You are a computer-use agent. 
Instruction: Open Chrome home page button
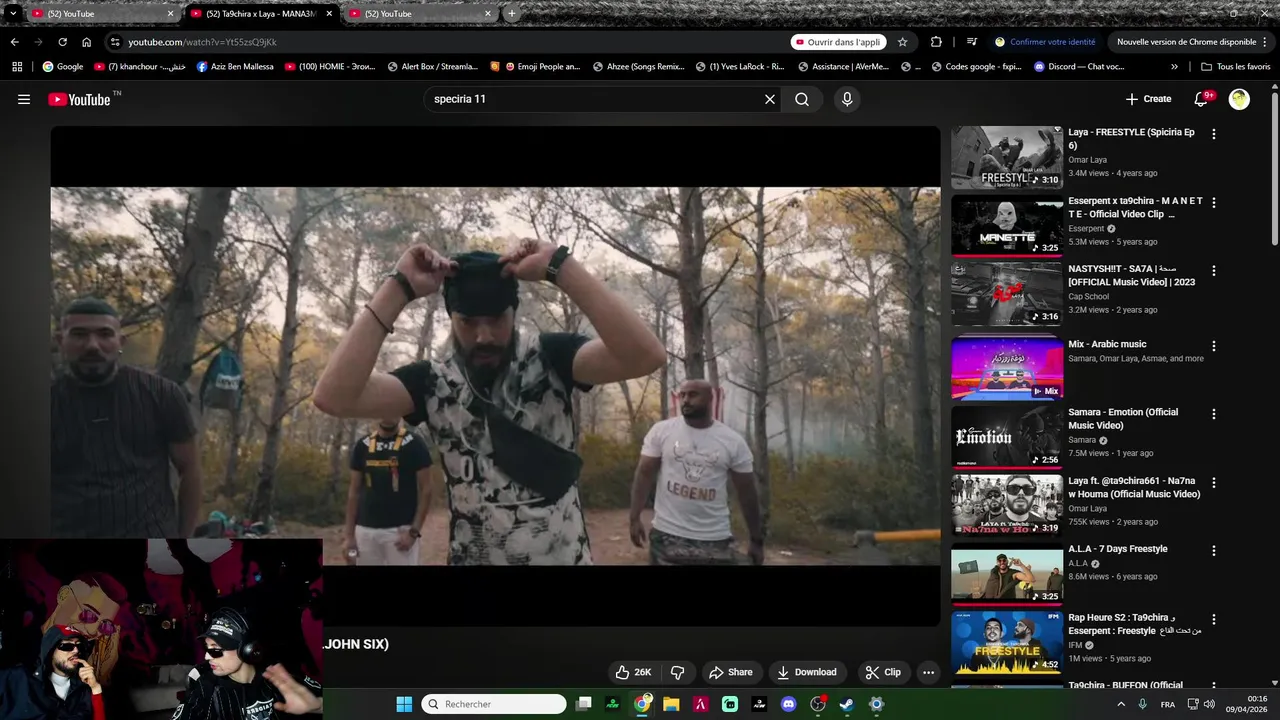click(86, 42)
